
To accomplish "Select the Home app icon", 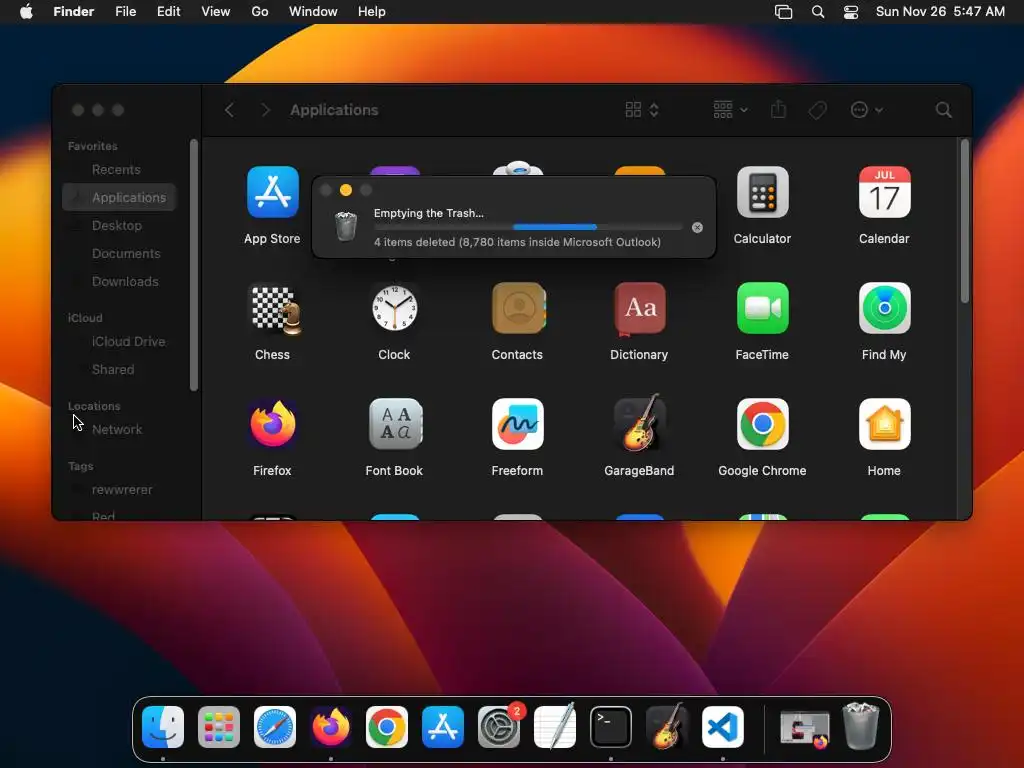I will (x=884, y=424).
